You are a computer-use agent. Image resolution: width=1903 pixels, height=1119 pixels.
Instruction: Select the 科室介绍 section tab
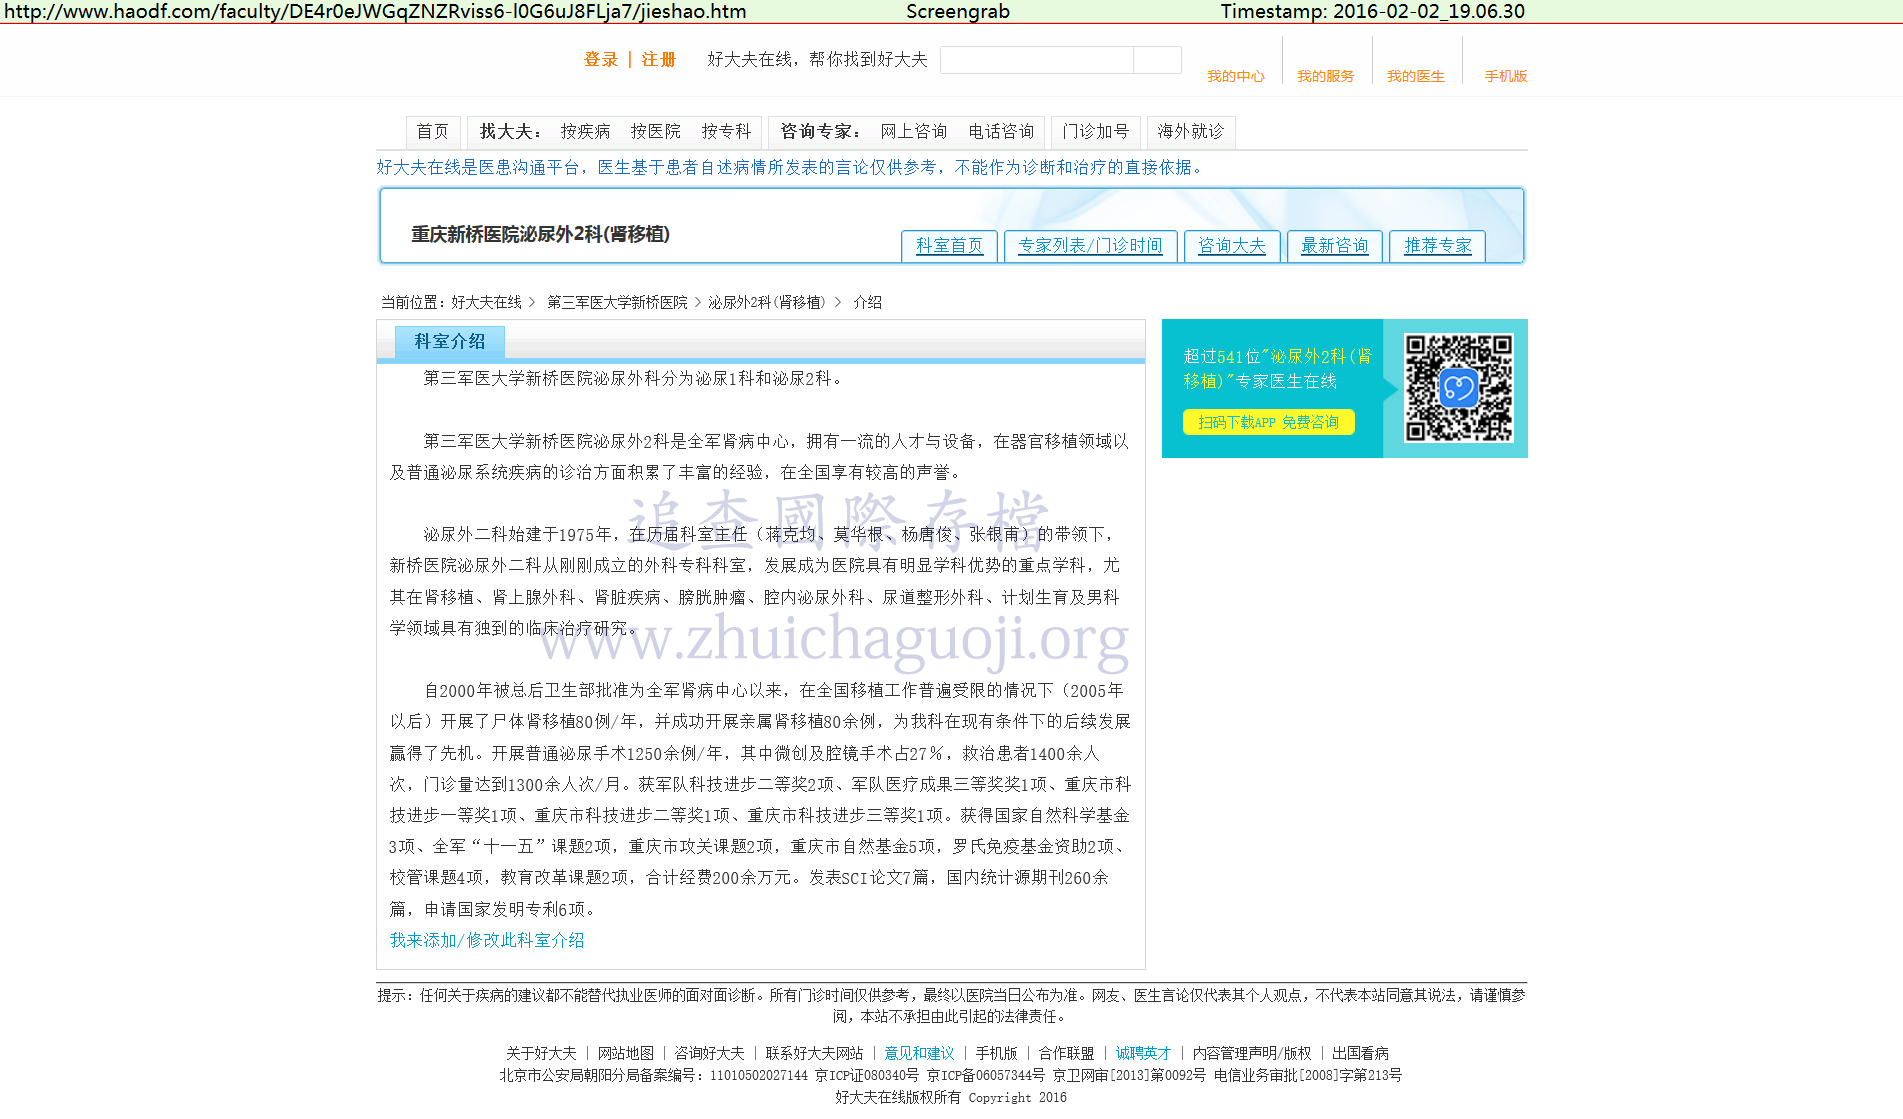click(450, 342)
